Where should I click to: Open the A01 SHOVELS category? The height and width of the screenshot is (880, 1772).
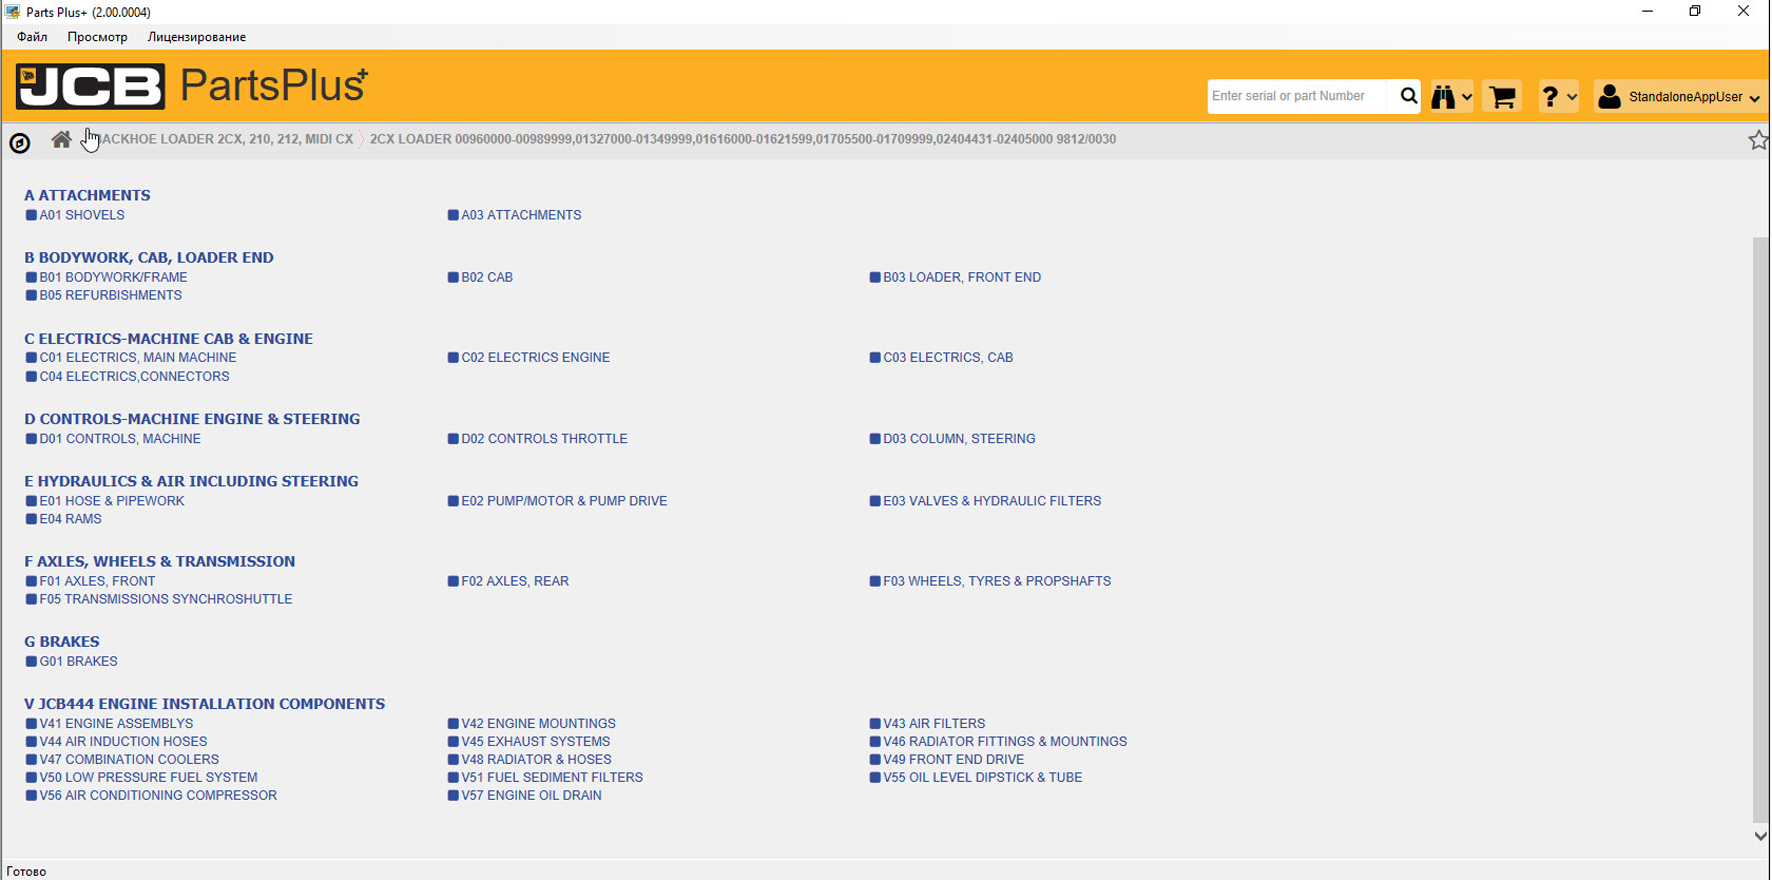(x=82, y=215)
